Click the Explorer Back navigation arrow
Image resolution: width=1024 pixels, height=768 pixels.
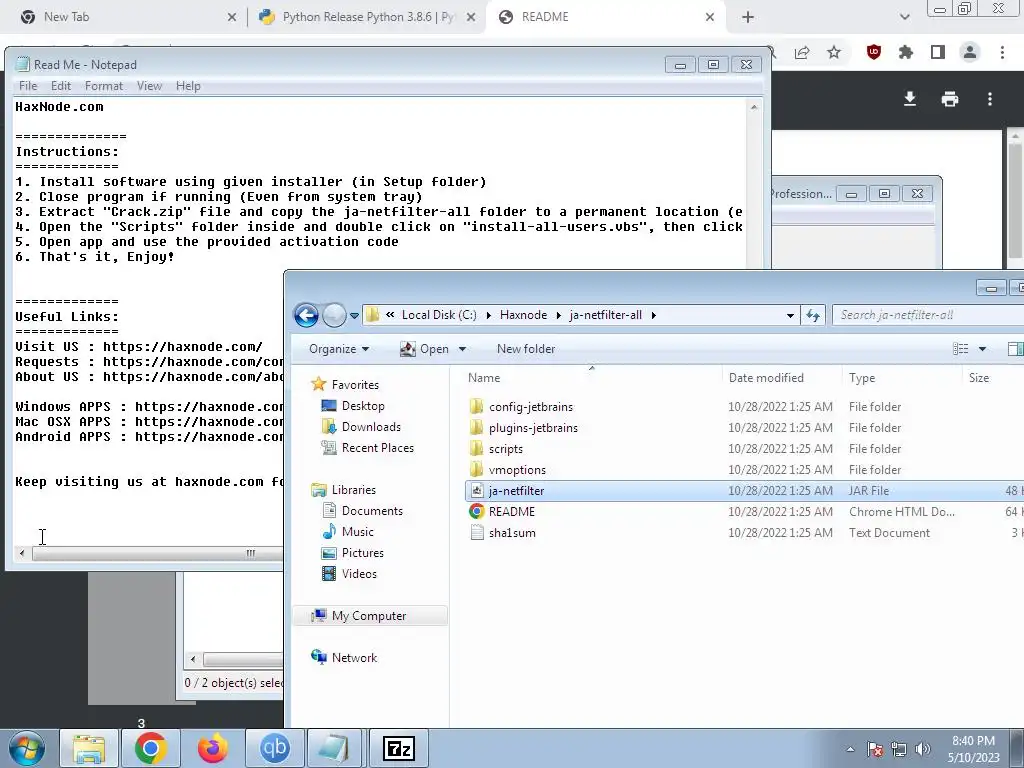pos(306,315)
